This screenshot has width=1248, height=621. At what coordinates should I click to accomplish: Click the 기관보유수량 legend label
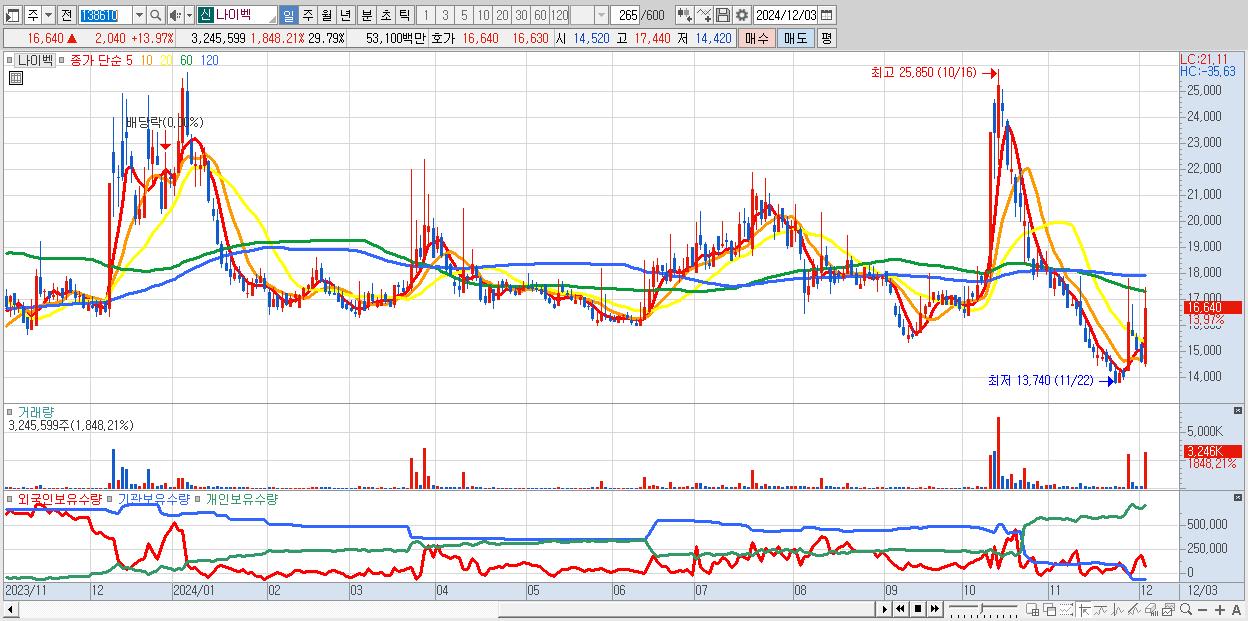pos(153,498)
